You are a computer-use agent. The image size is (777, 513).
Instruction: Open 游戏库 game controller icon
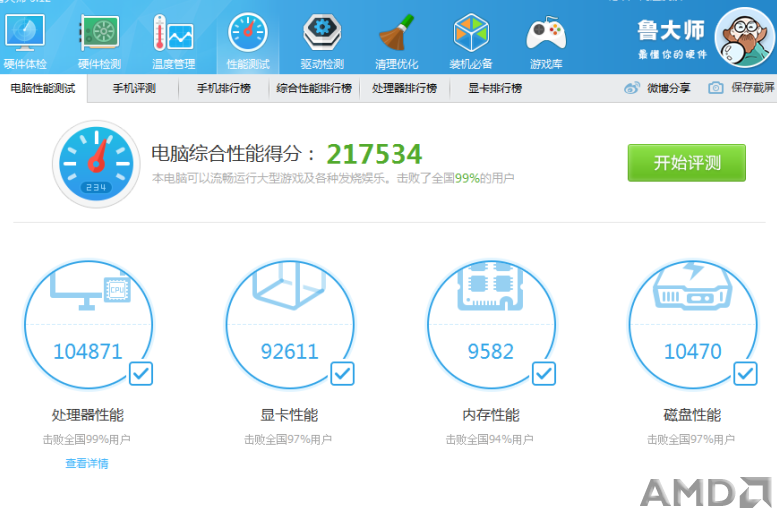coord(546,33)
